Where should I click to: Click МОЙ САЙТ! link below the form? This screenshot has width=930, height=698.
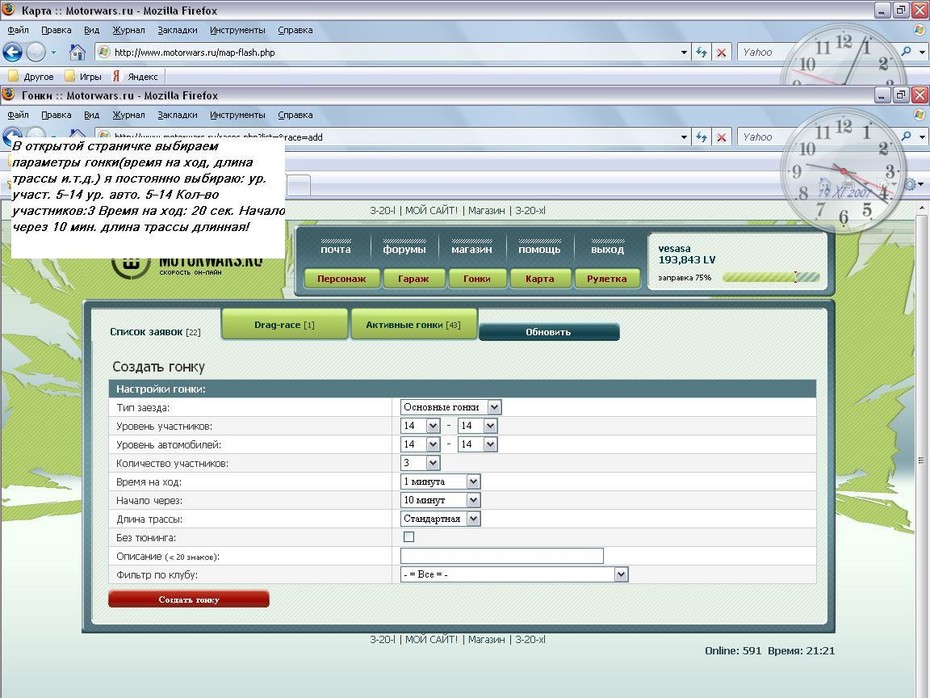tap(431, 640)
